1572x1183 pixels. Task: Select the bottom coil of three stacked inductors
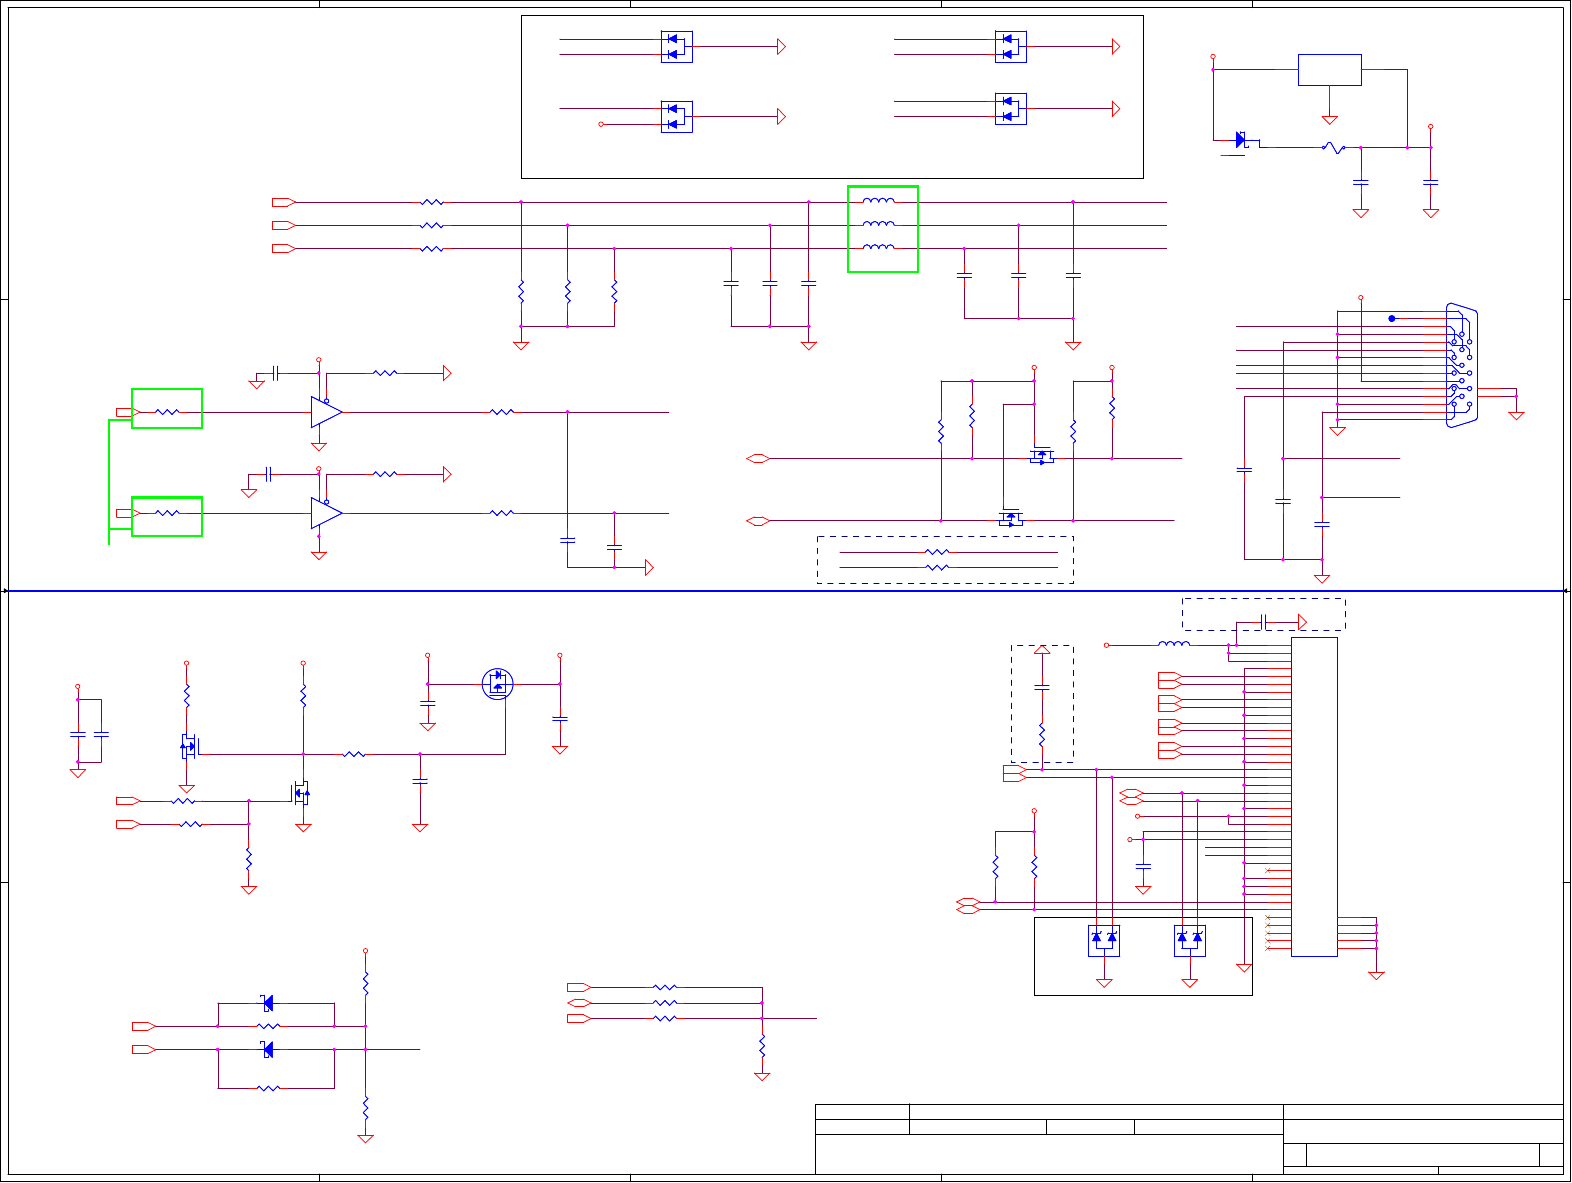click(878, 247)
